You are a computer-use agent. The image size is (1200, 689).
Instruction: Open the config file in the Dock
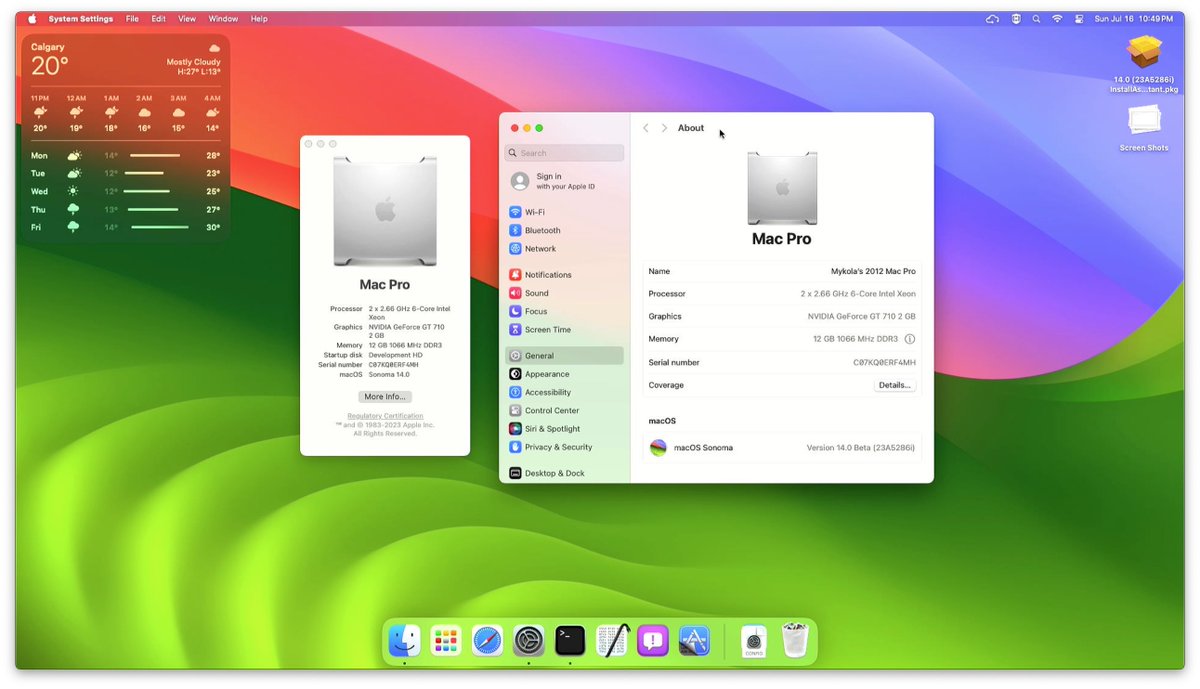tap(754, 641)
